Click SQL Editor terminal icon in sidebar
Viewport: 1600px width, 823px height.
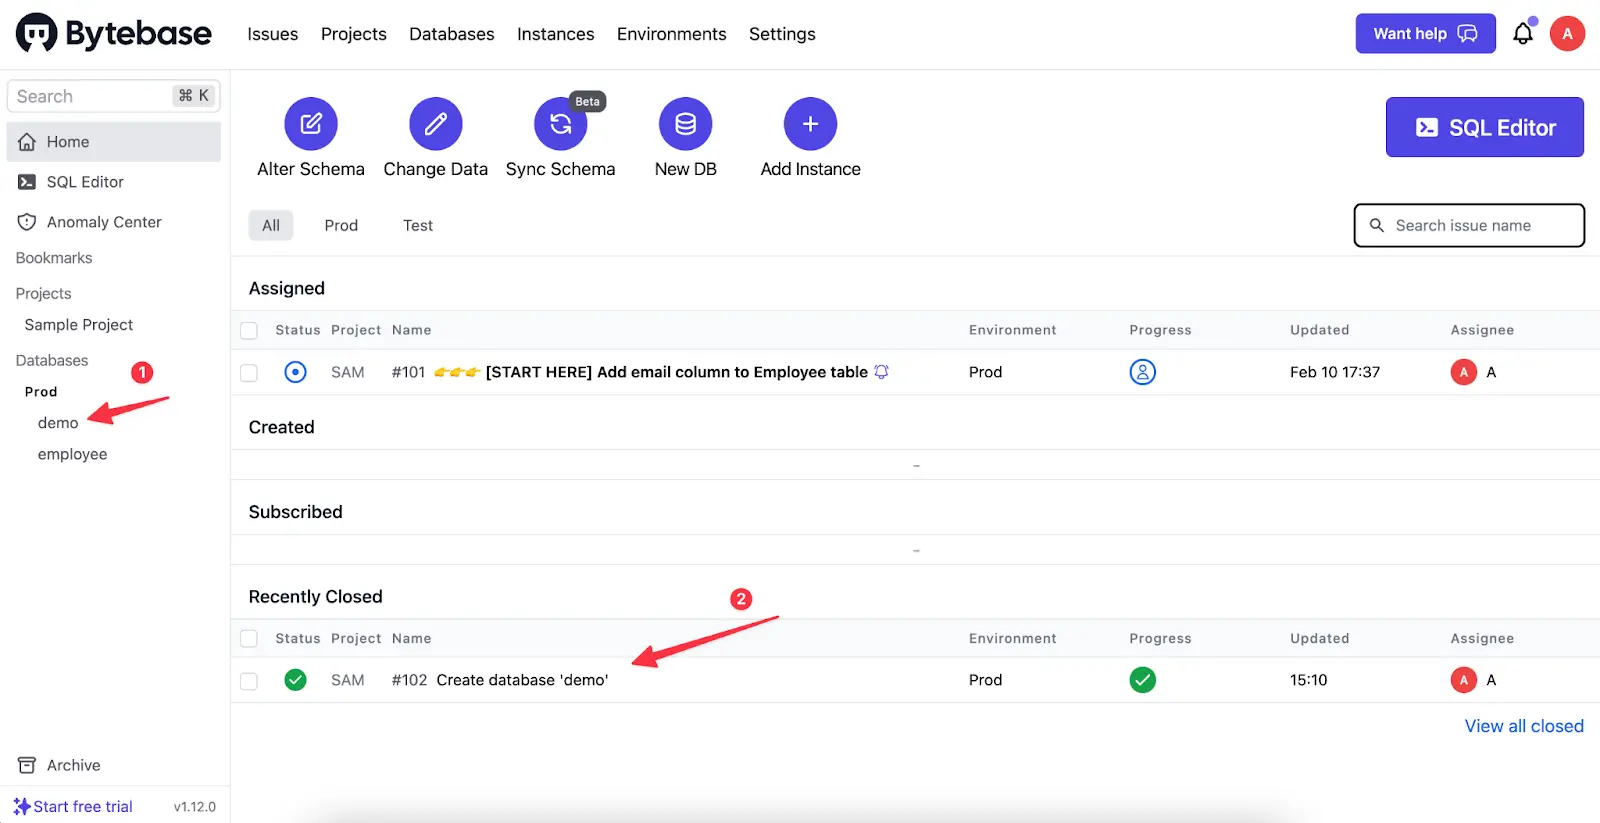27,182
